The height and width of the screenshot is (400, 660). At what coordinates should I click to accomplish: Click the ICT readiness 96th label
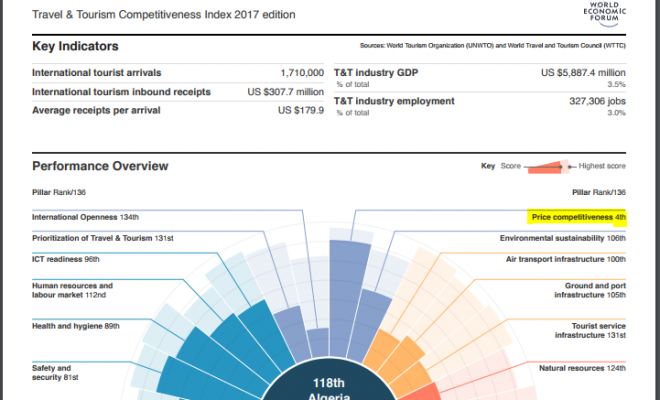point(66,259)
